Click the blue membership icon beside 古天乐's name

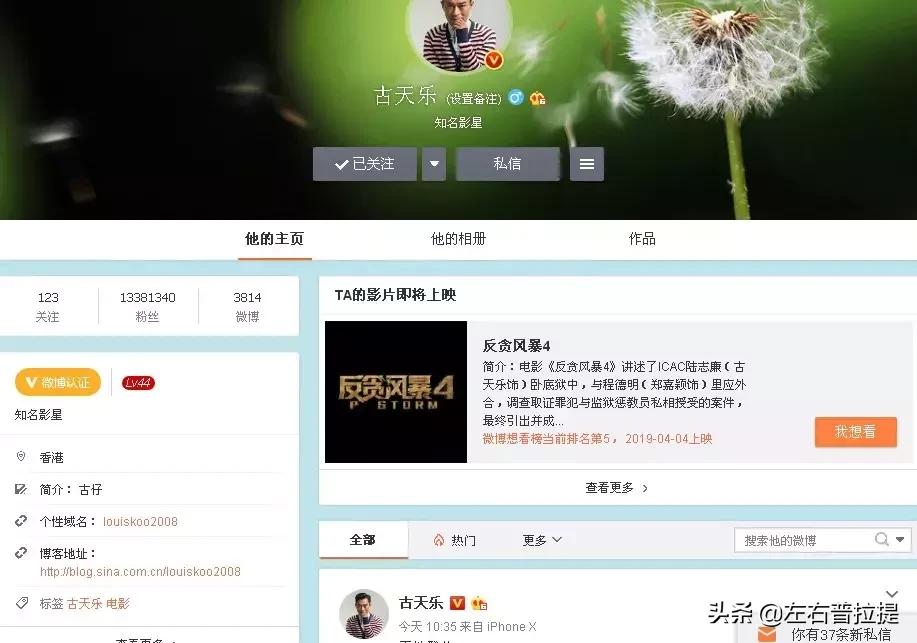516,97
